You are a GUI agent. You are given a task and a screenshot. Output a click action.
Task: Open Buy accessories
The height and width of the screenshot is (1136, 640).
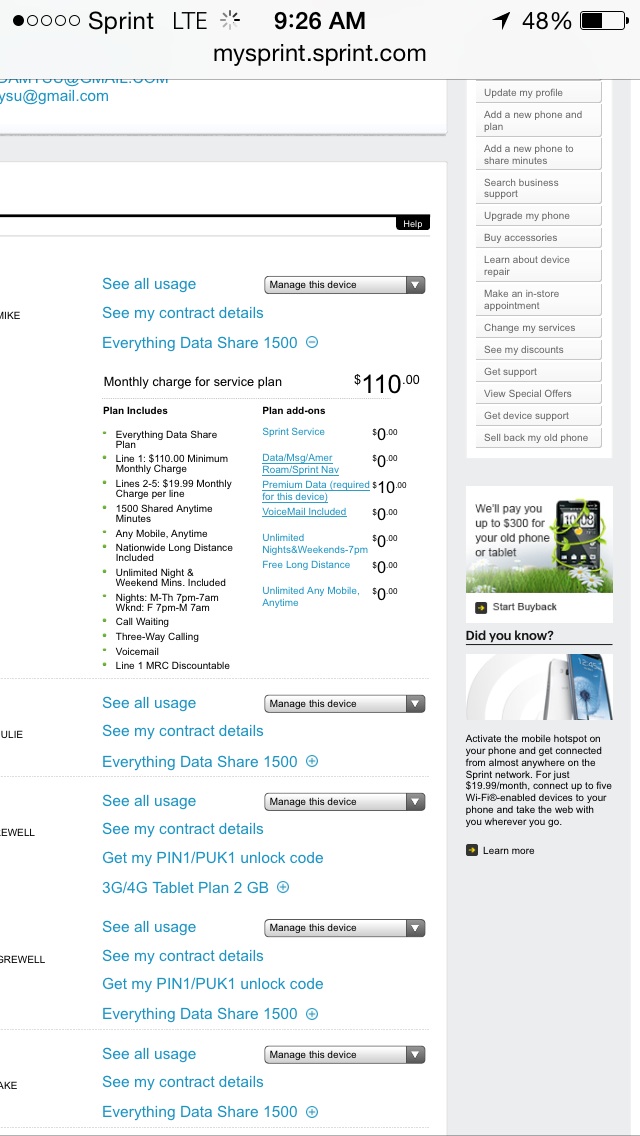pyautogui.click(x=539, y=238)
